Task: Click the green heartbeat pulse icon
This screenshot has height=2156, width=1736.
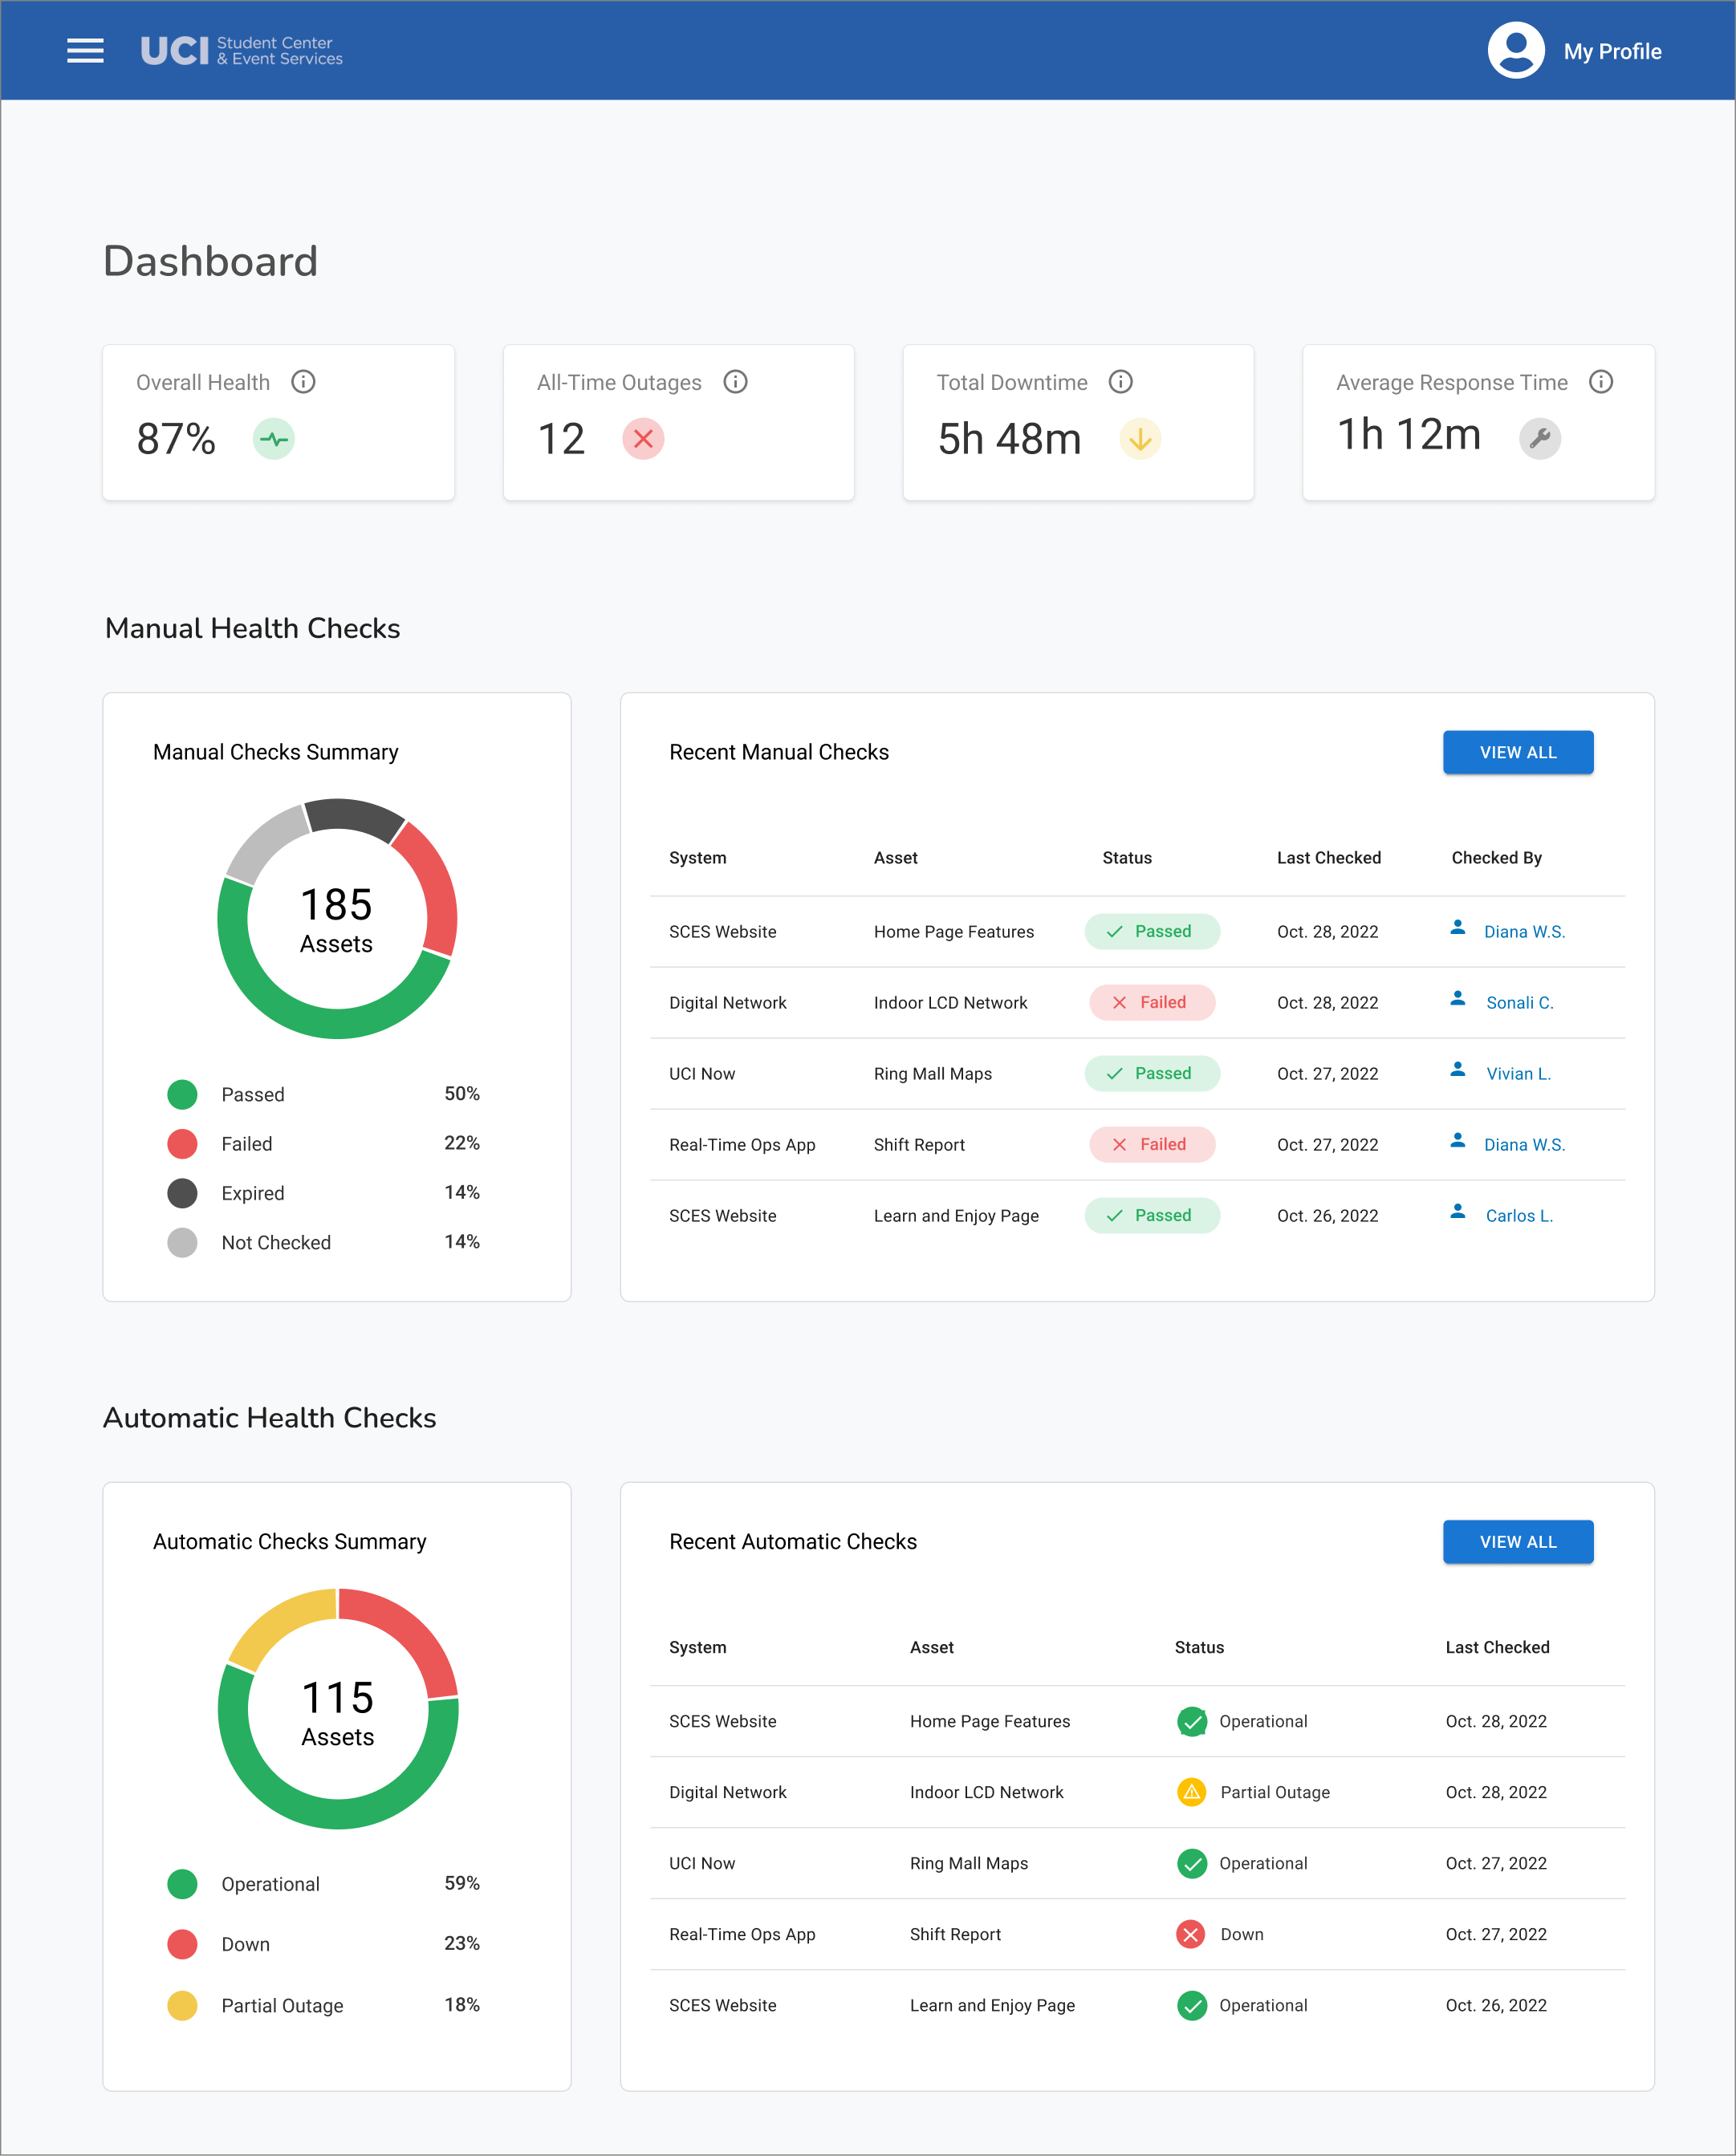Action: 273,439
